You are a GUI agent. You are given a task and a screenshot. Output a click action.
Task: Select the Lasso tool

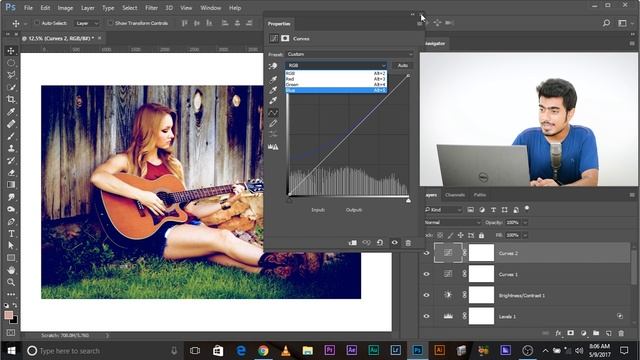(11, 75)
